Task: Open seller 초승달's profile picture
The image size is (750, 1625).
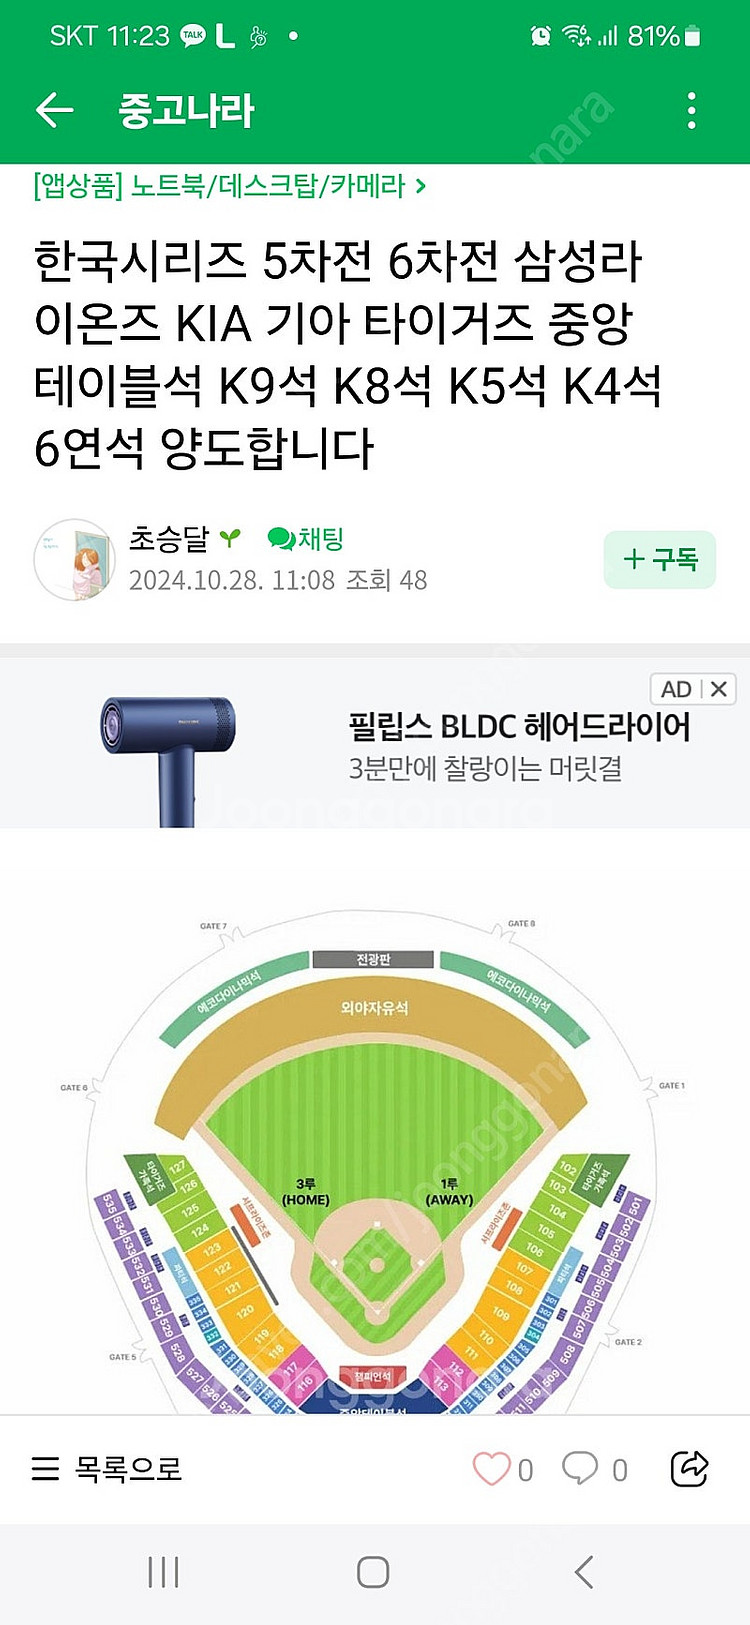Action: click(74, 559)
